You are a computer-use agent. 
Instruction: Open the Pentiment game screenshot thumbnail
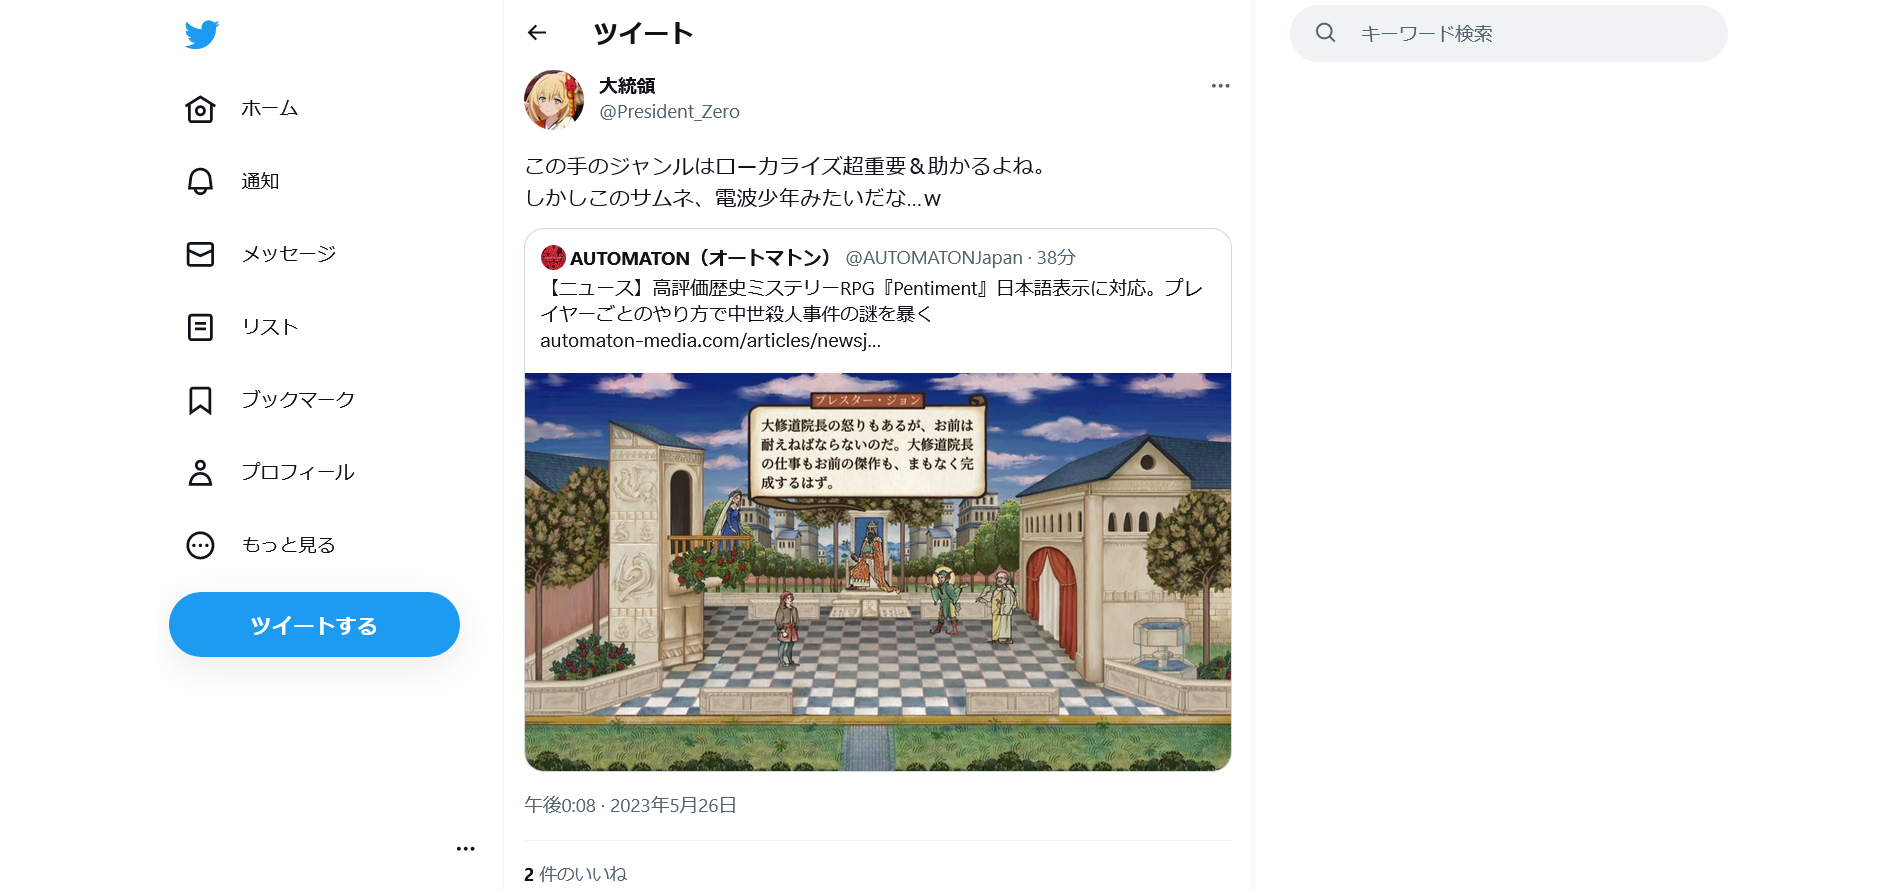[x=878, y=572]
